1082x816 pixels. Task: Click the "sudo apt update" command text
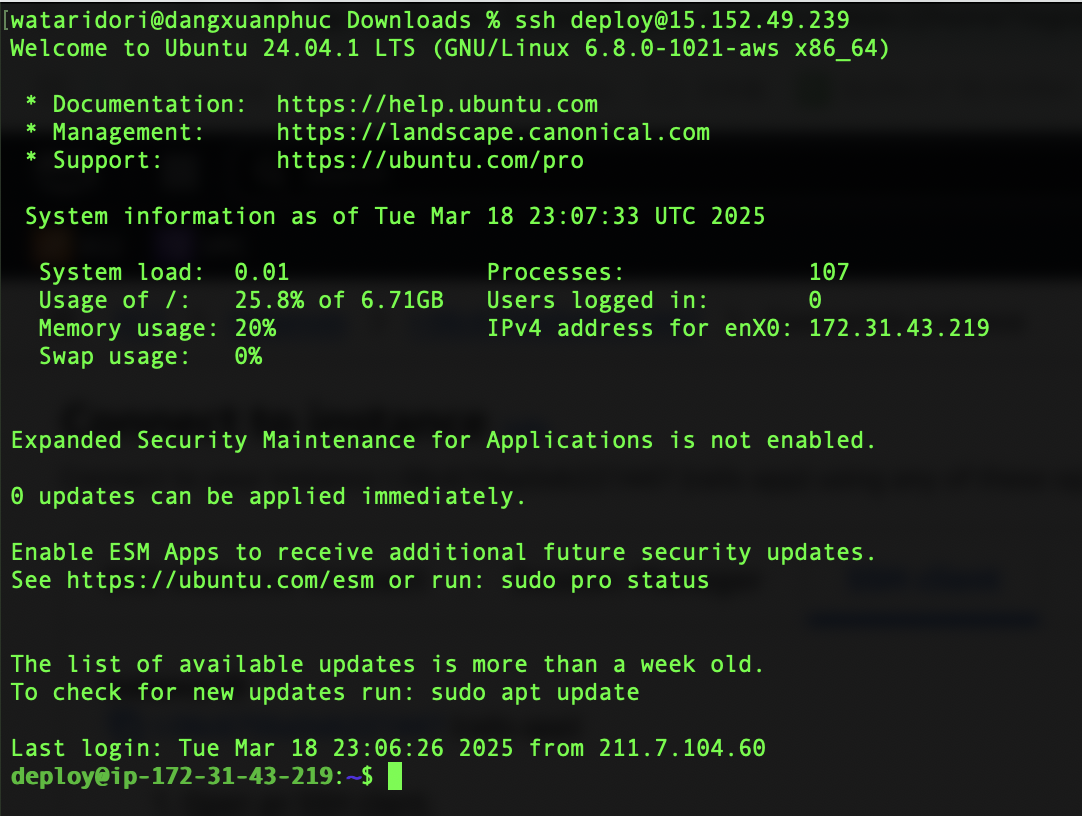(535, 692)
